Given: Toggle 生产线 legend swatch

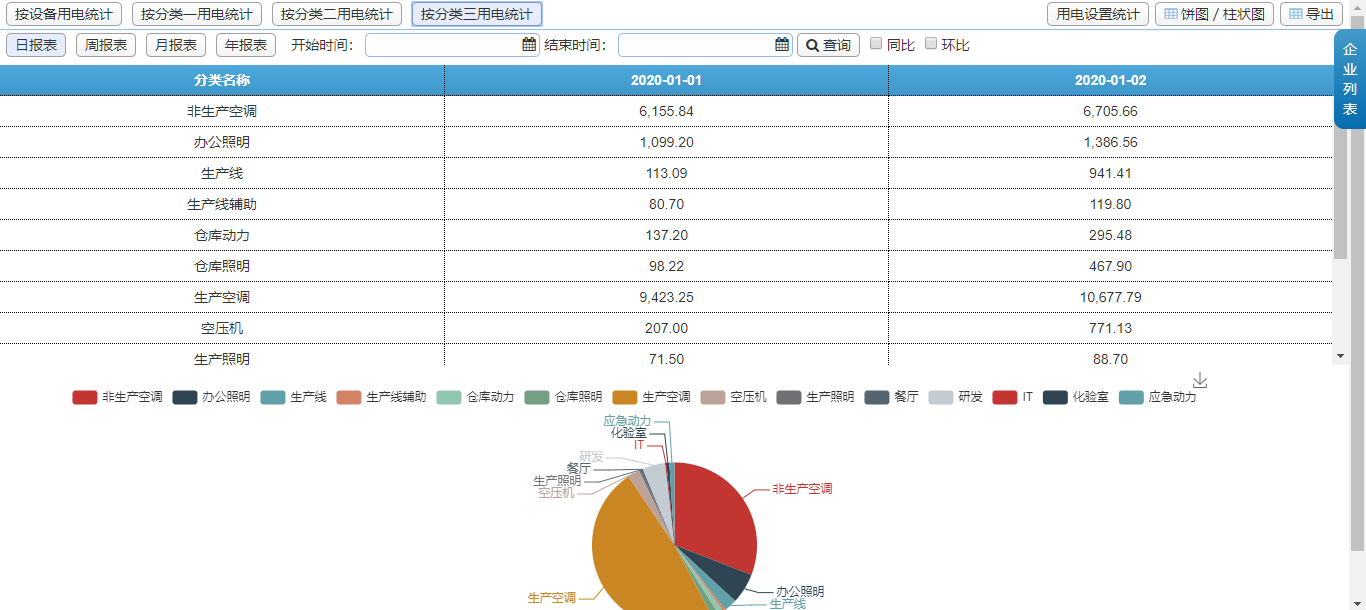Looking at the screenshot, I should tap(273, 397).
